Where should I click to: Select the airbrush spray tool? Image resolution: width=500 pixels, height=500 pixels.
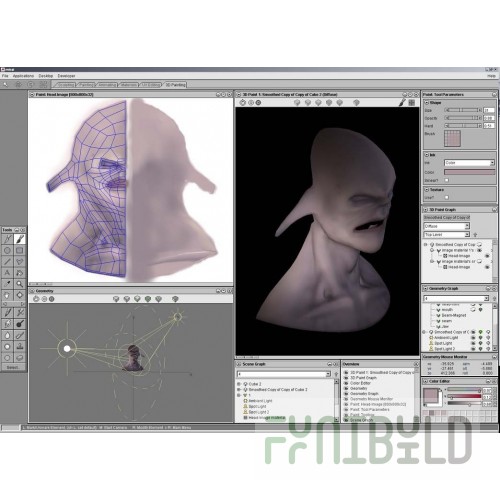(x=20, y=313)
